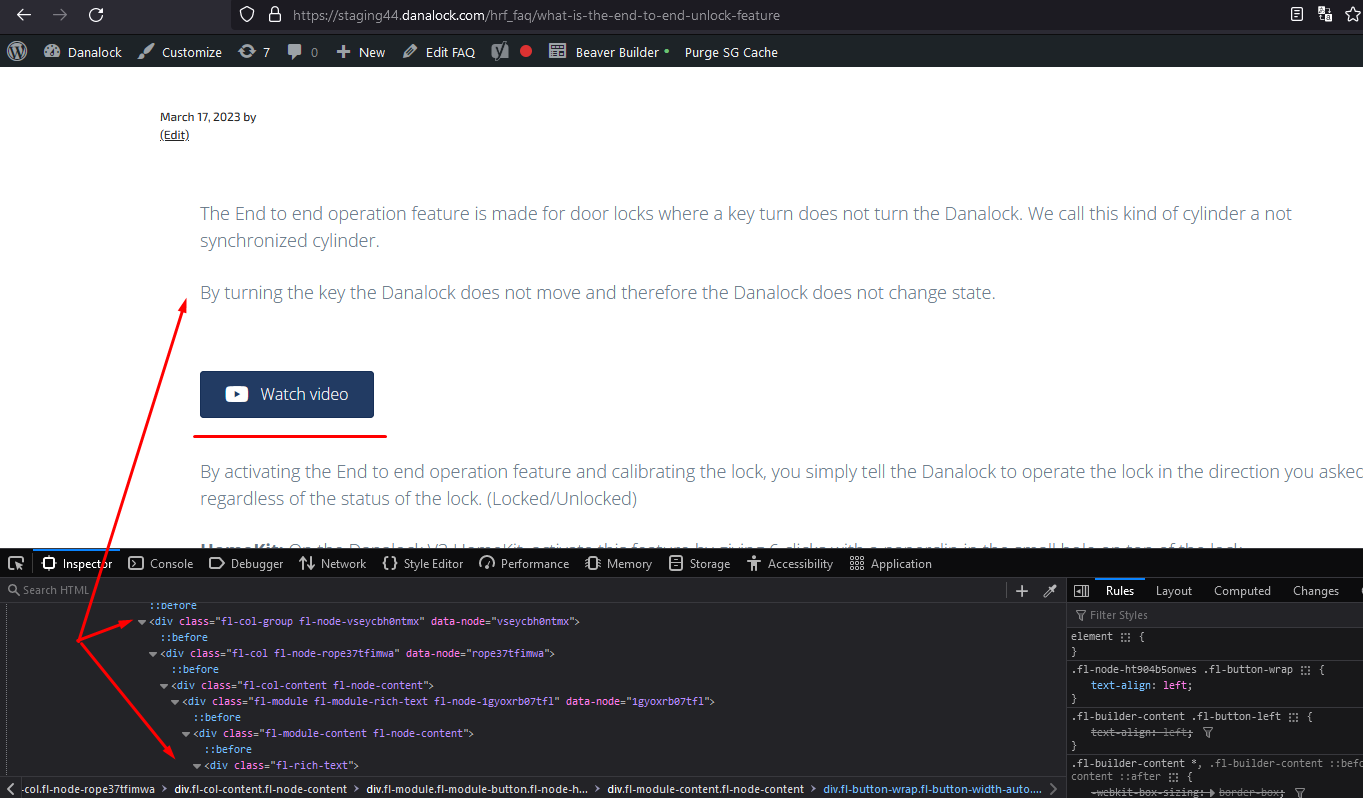This screenshot has width=1363, height=798.
Task: Open the Network panel
Action: [x=333, y=563]
